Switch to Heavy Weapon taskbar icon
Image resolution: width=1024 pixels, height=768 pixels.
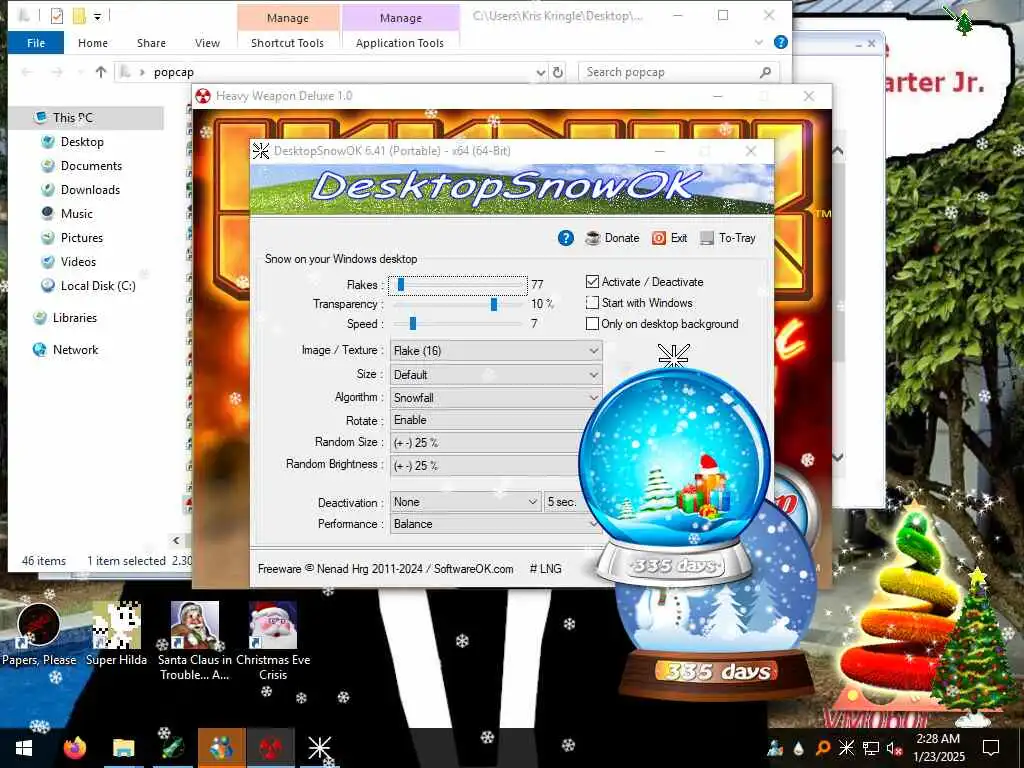[x=271, y=748]
